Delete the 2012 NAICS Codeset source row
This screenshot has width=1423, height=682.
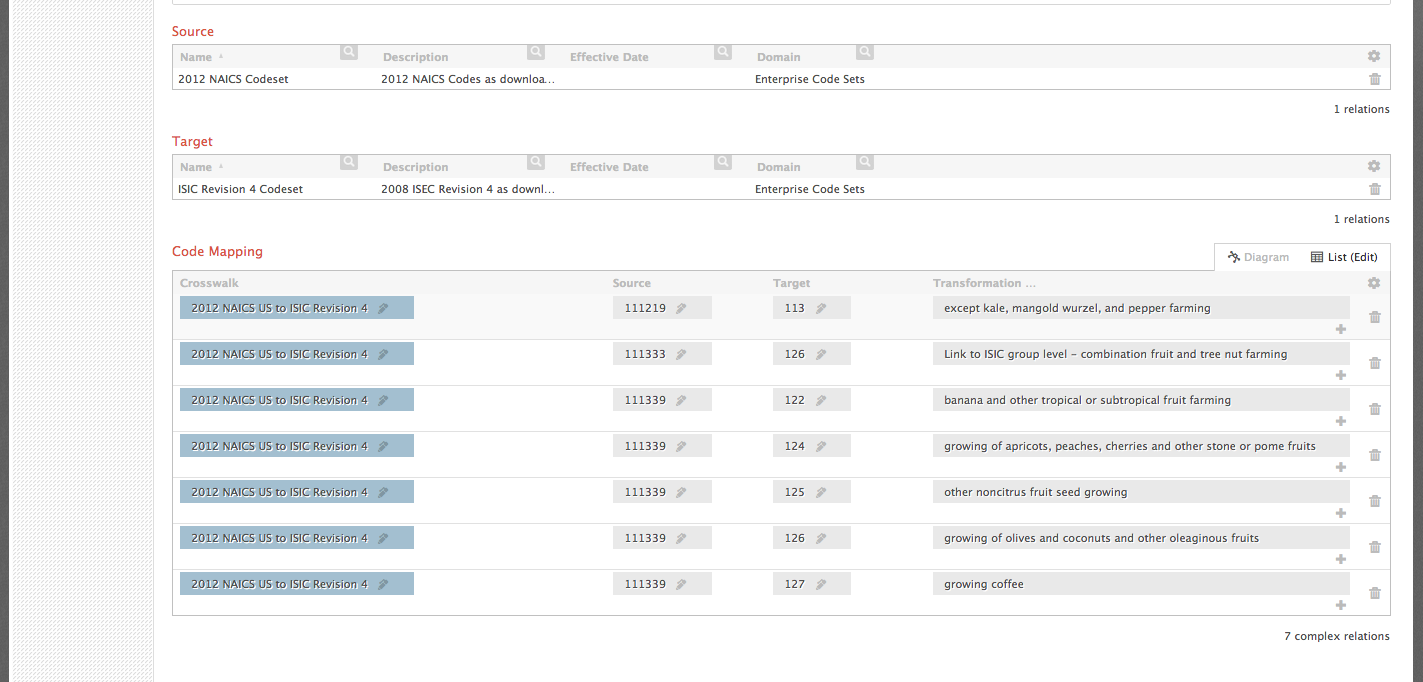[1375, 79]
